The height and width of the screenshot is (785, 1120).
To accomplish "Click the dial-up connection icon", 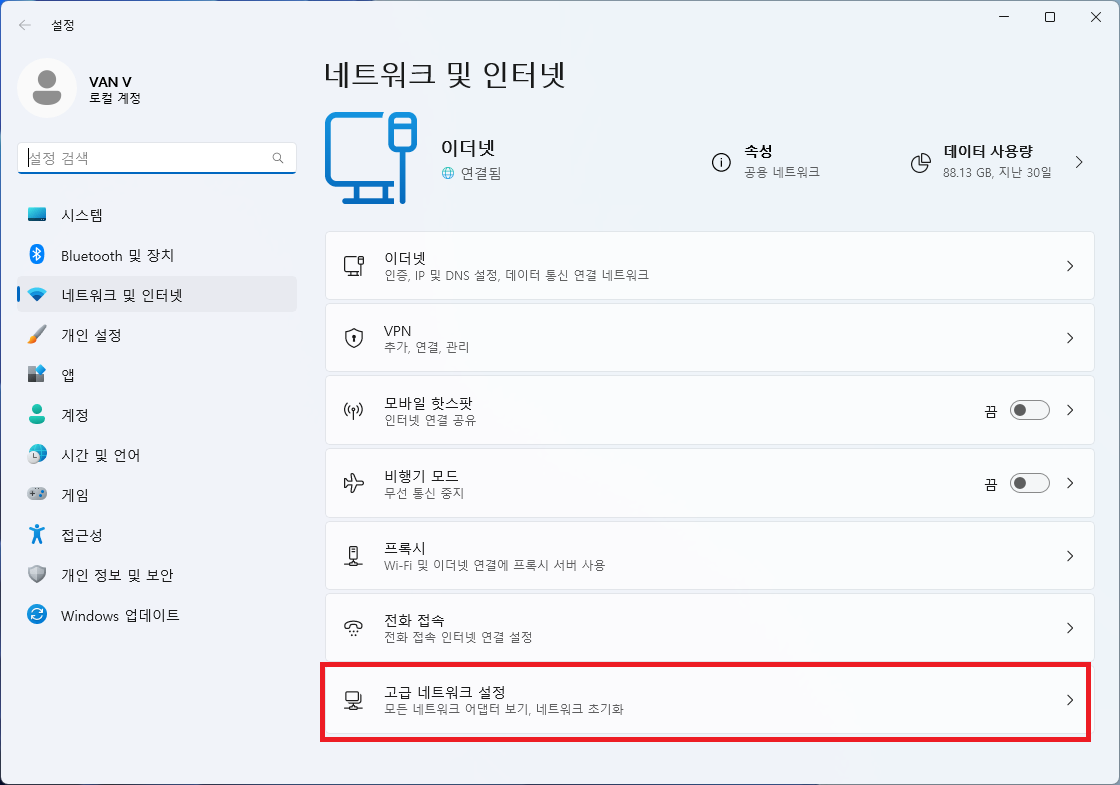I will point(353,627).
